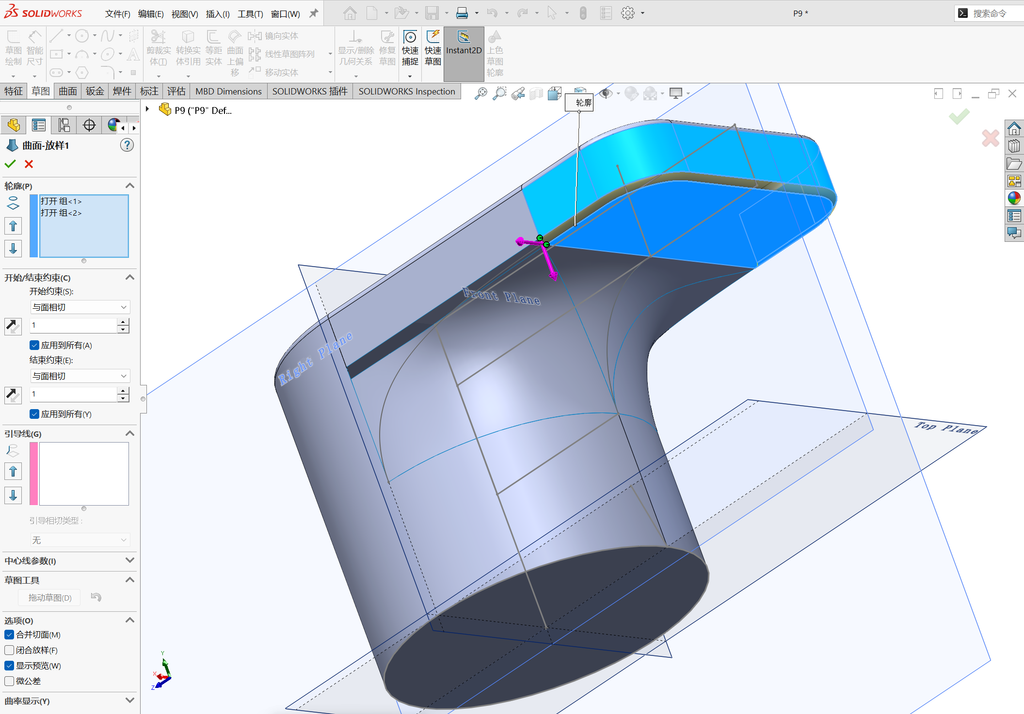Image resolution: width=1024 pixels, height=714 pixels.
Task: Collapse the 选项(O) section
Action: point(129,620)
